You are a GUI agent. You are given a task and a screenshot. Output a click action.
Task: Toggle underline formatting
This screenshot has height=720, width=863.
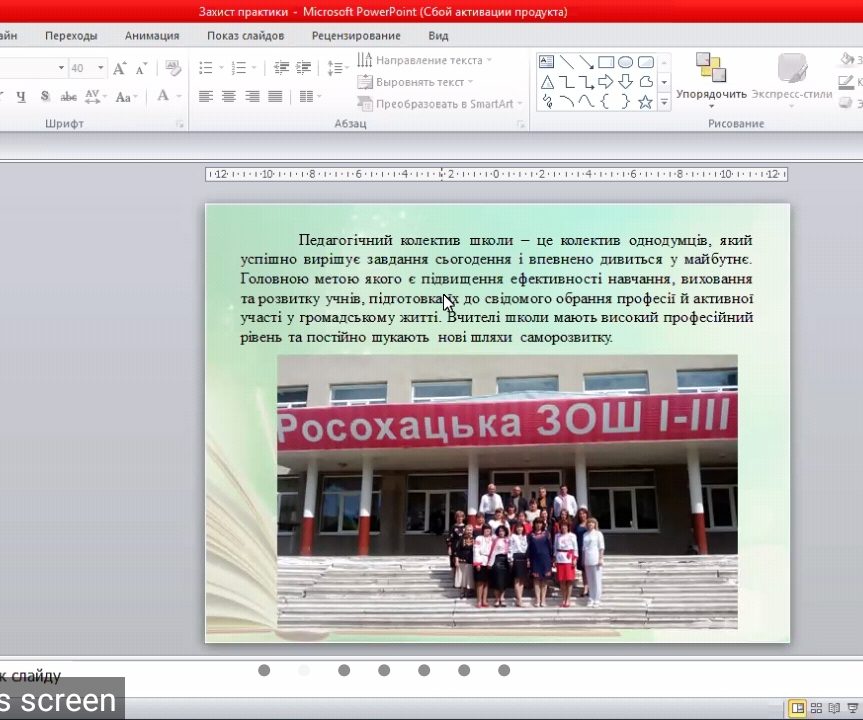[20, 96]
